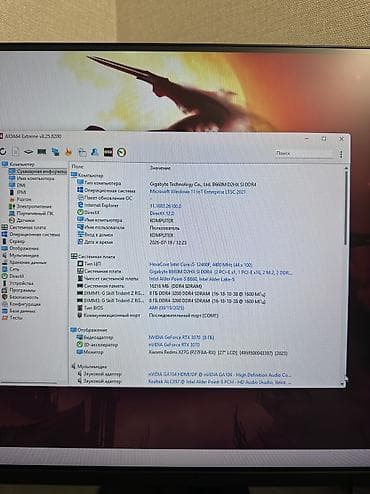Image resolution: width=370 pixels, height=494 pixels.
Task: Open the memory module benchmark icon
Action: 42,152
